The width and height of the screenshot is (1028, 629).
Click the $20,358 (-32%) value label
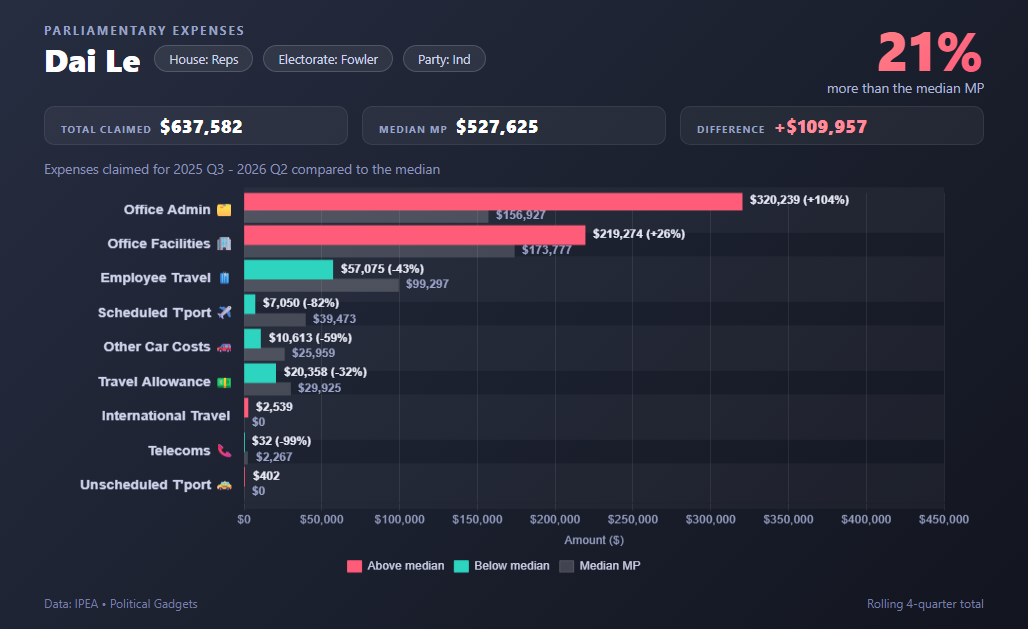coord(325,372)
